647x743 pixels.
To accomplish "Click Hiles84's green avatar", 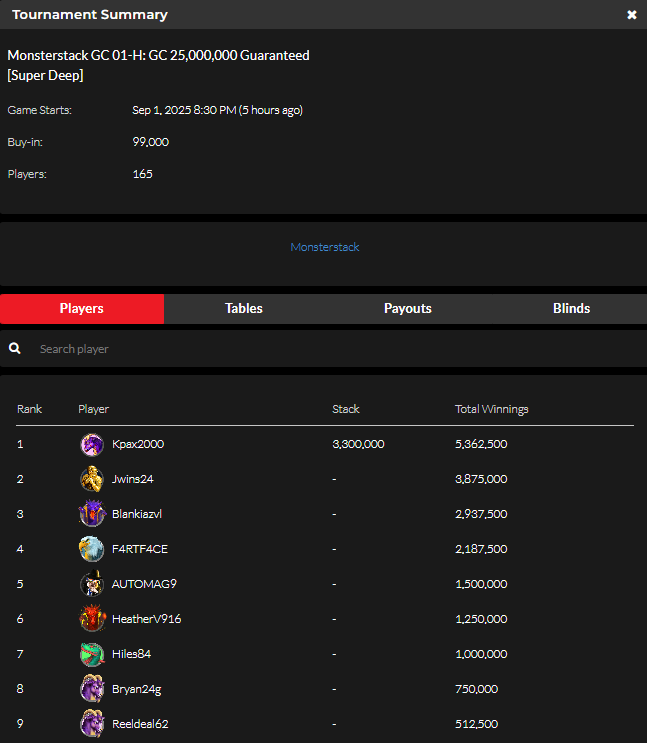I will pyautogui.click(x=92, y=654).
